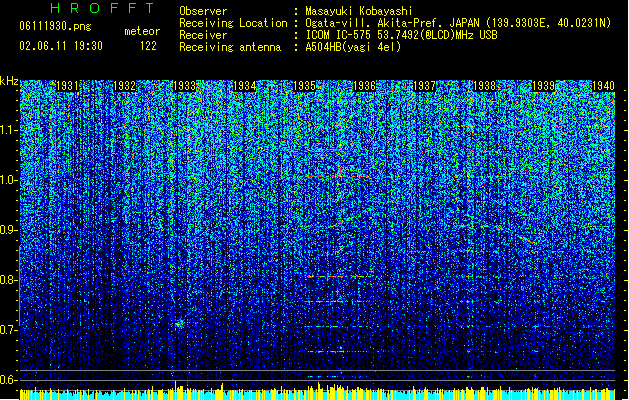Click the antenna A504HB(yagi 4el) text
The image size is (629, 400).
(x=353, y=47)
